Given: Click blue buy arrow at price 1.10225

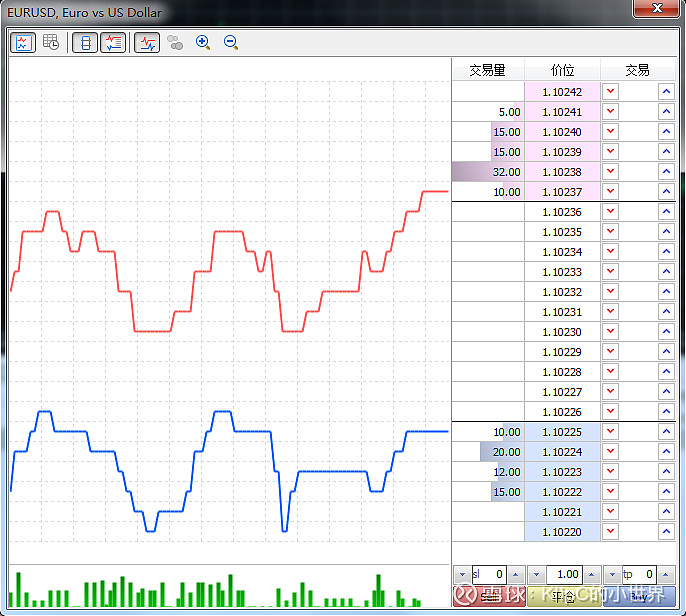Looking at the screenshot, I should (666, 432).
